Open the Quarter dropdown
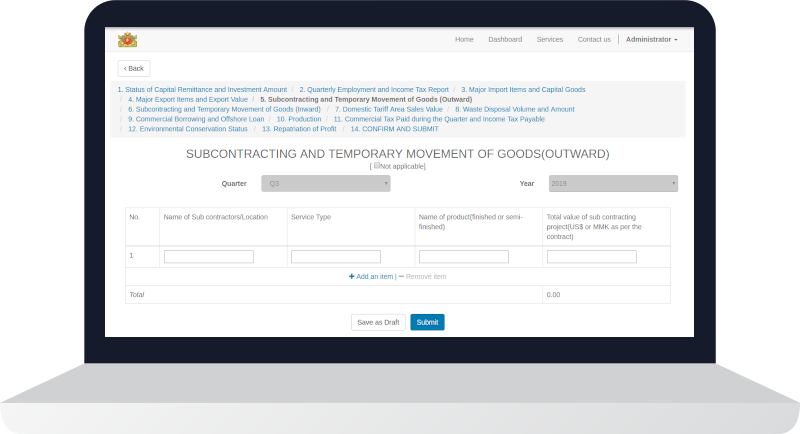The width and height of the screenshot is (800, 434). (x=325, y=183)
